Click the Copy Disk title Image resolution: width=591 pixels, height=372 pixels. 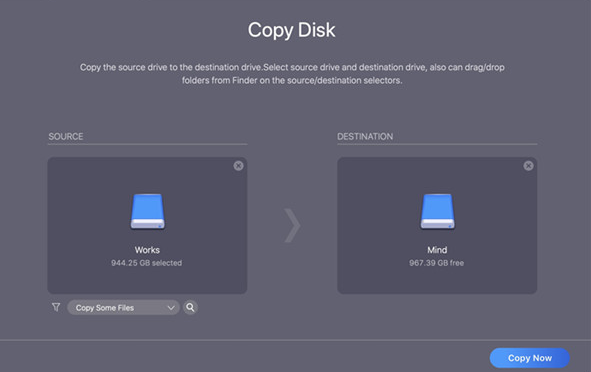(x=292, y=30)
